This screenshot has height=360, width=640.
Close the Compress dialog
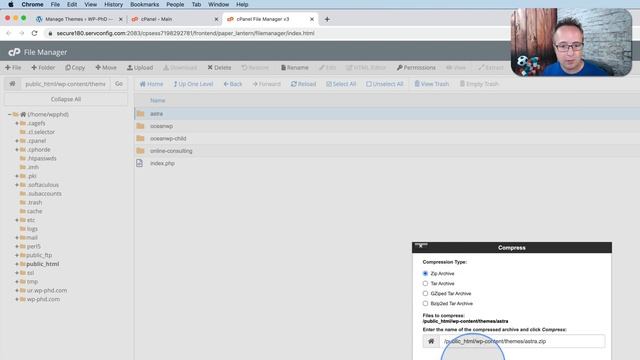[x=421, y=246]
